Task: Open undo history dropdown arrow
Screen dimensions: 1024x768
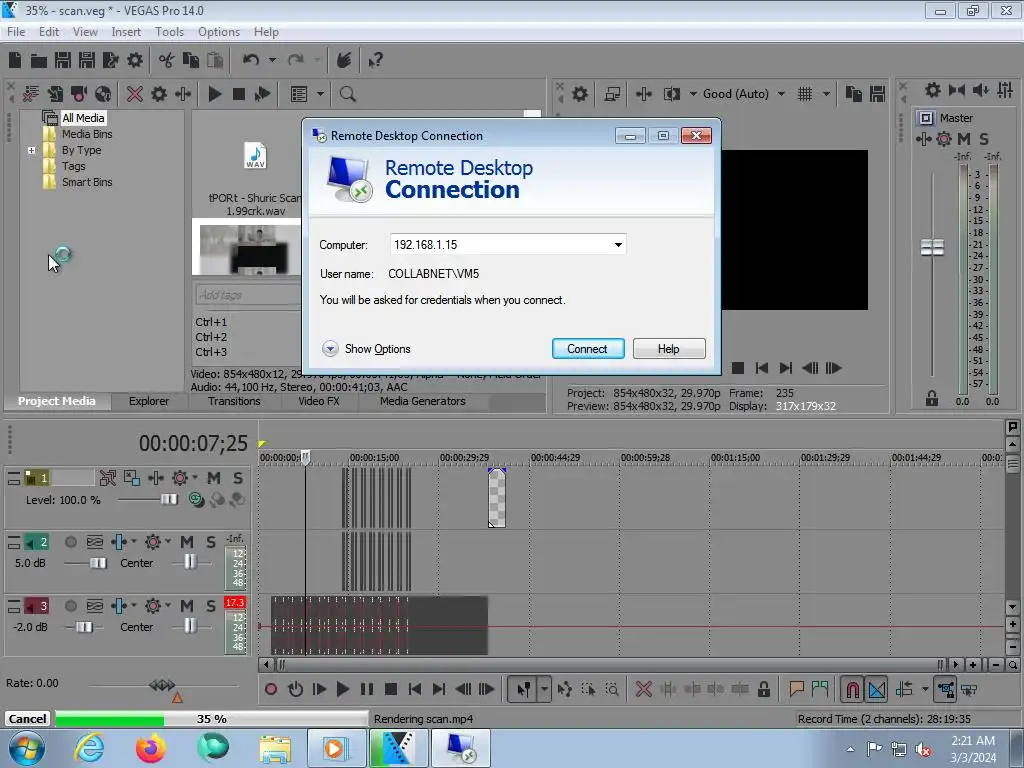Action: click(x=272, y=60)
